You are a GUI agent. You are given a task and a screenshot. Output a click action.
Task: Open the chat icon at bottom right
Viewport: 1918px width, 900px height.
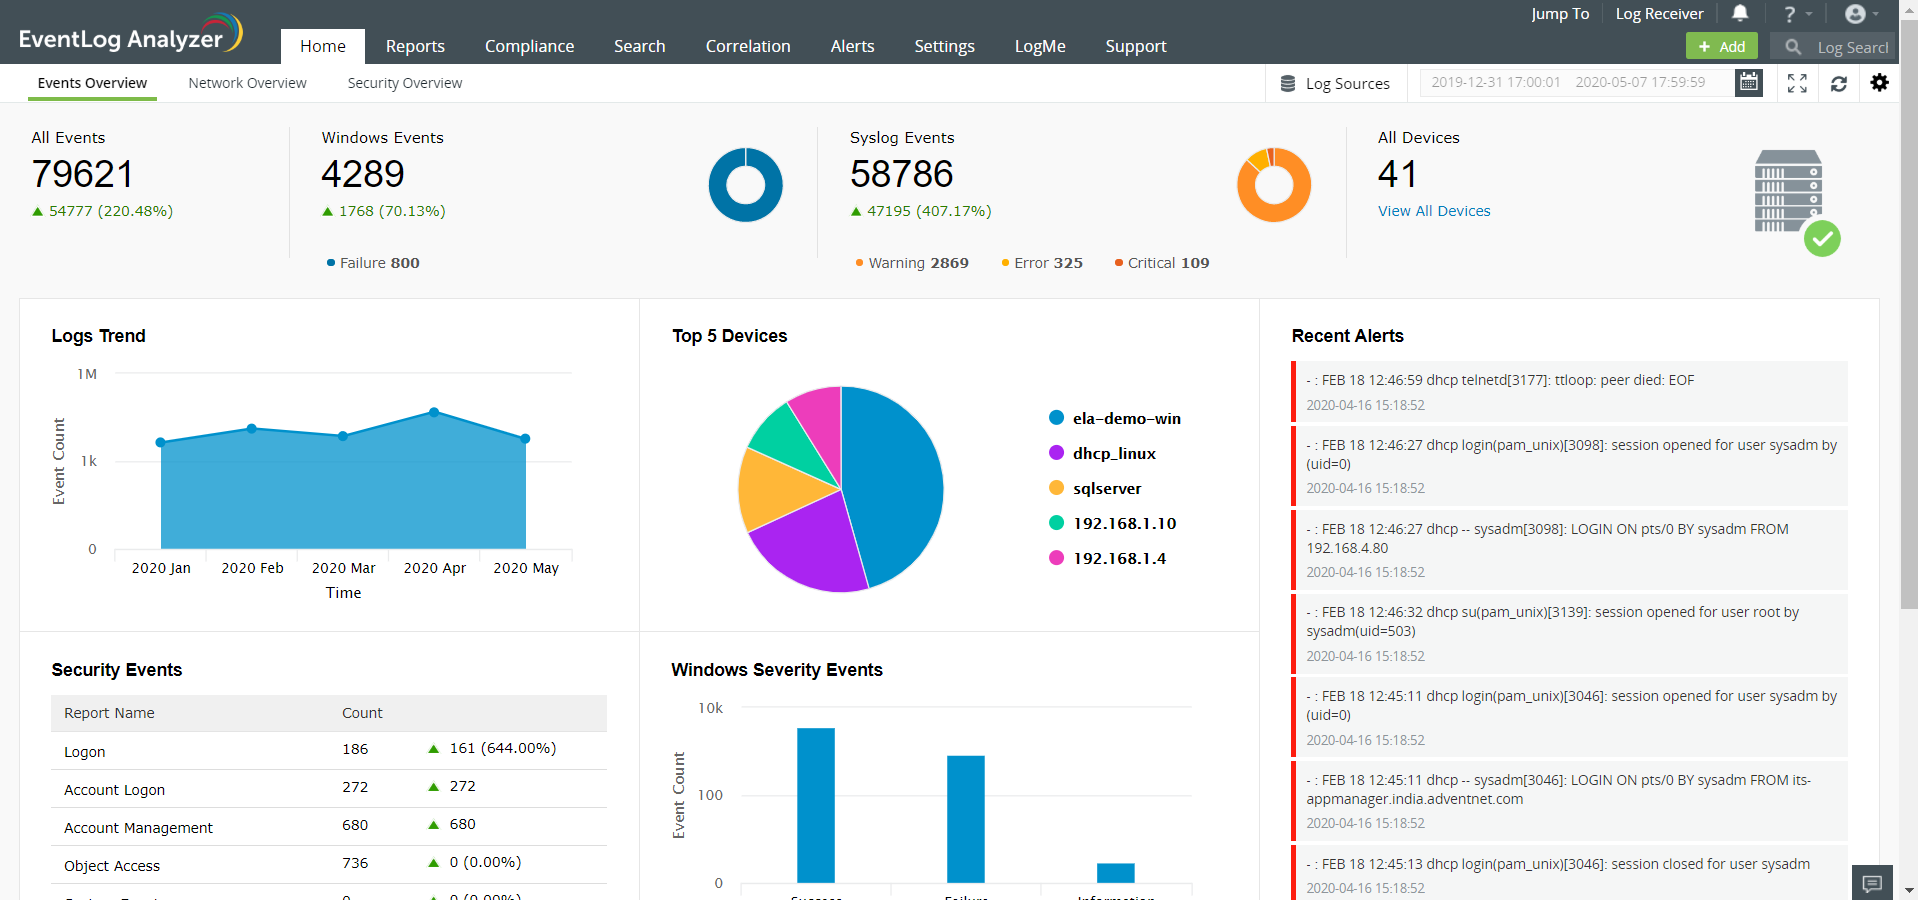click(1872, 883)
